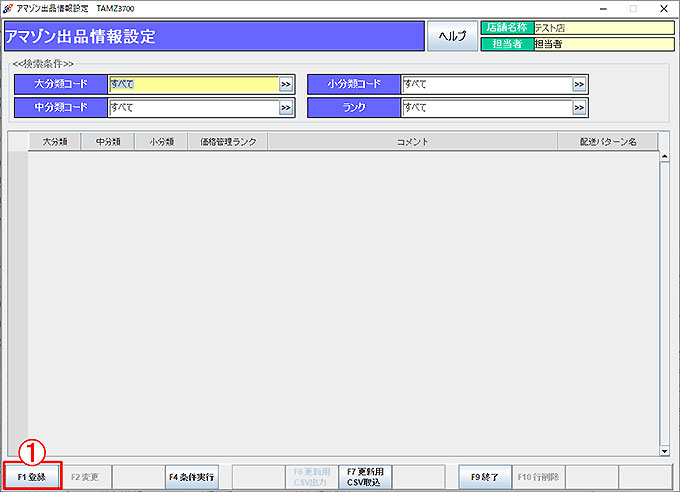Image resolution: width=680 pixels, height=492 pixels.
Task: Click the F1 登録 button
Action: 32,477
